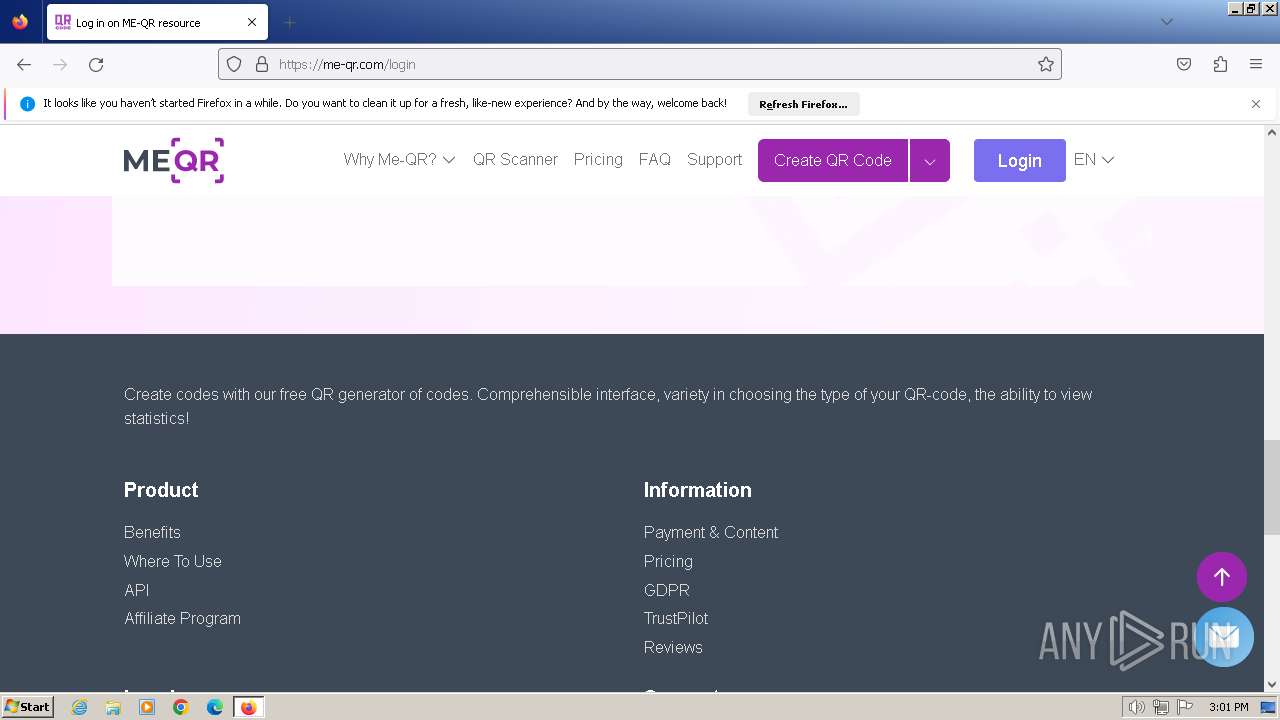Open FAQ nav item
Image resolution: width=1280 pixels, height=720 pixels.
pos(655,160)
